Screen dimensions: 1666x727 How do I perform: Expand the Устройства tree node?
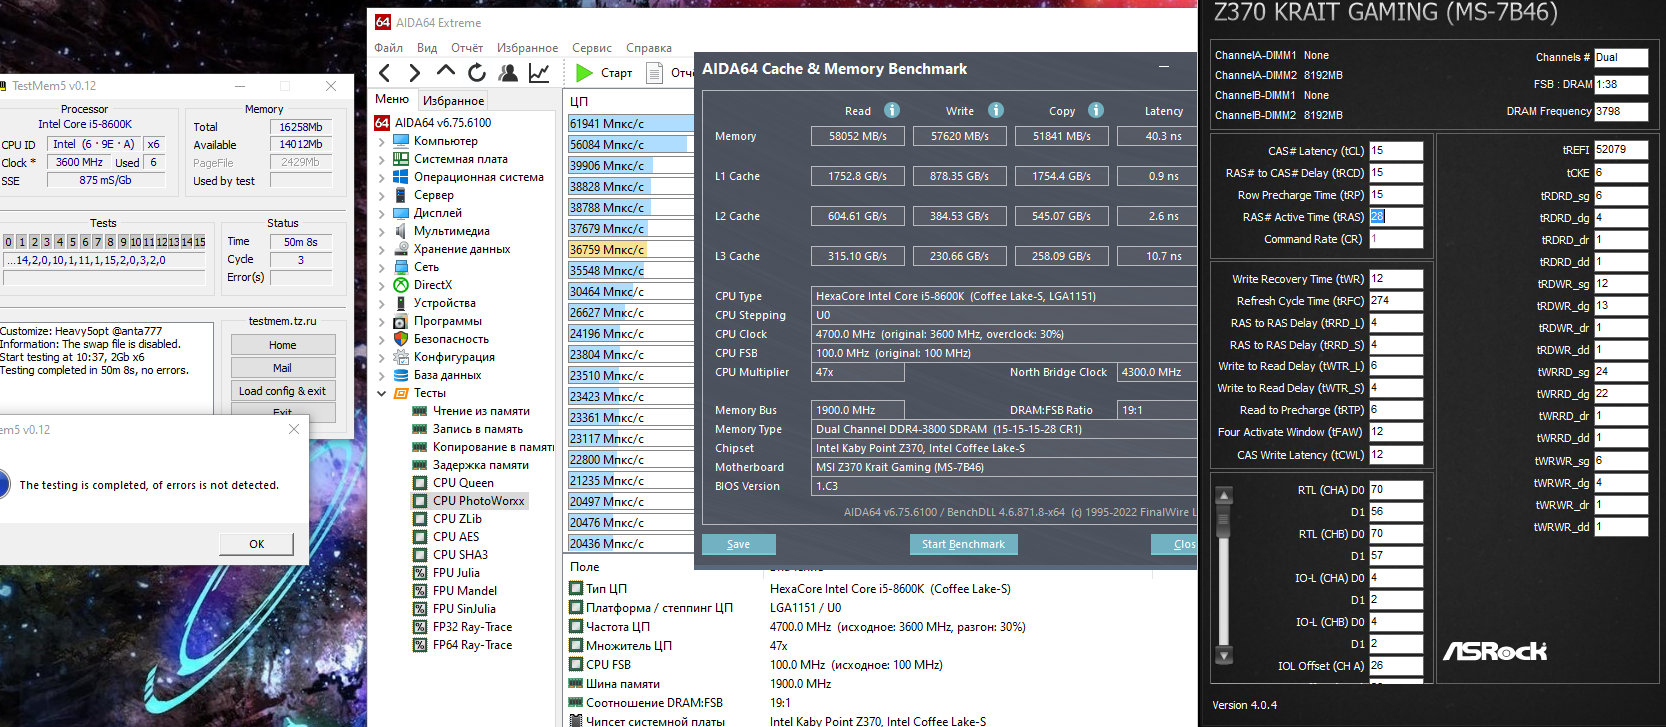click(x=381, y=304)
